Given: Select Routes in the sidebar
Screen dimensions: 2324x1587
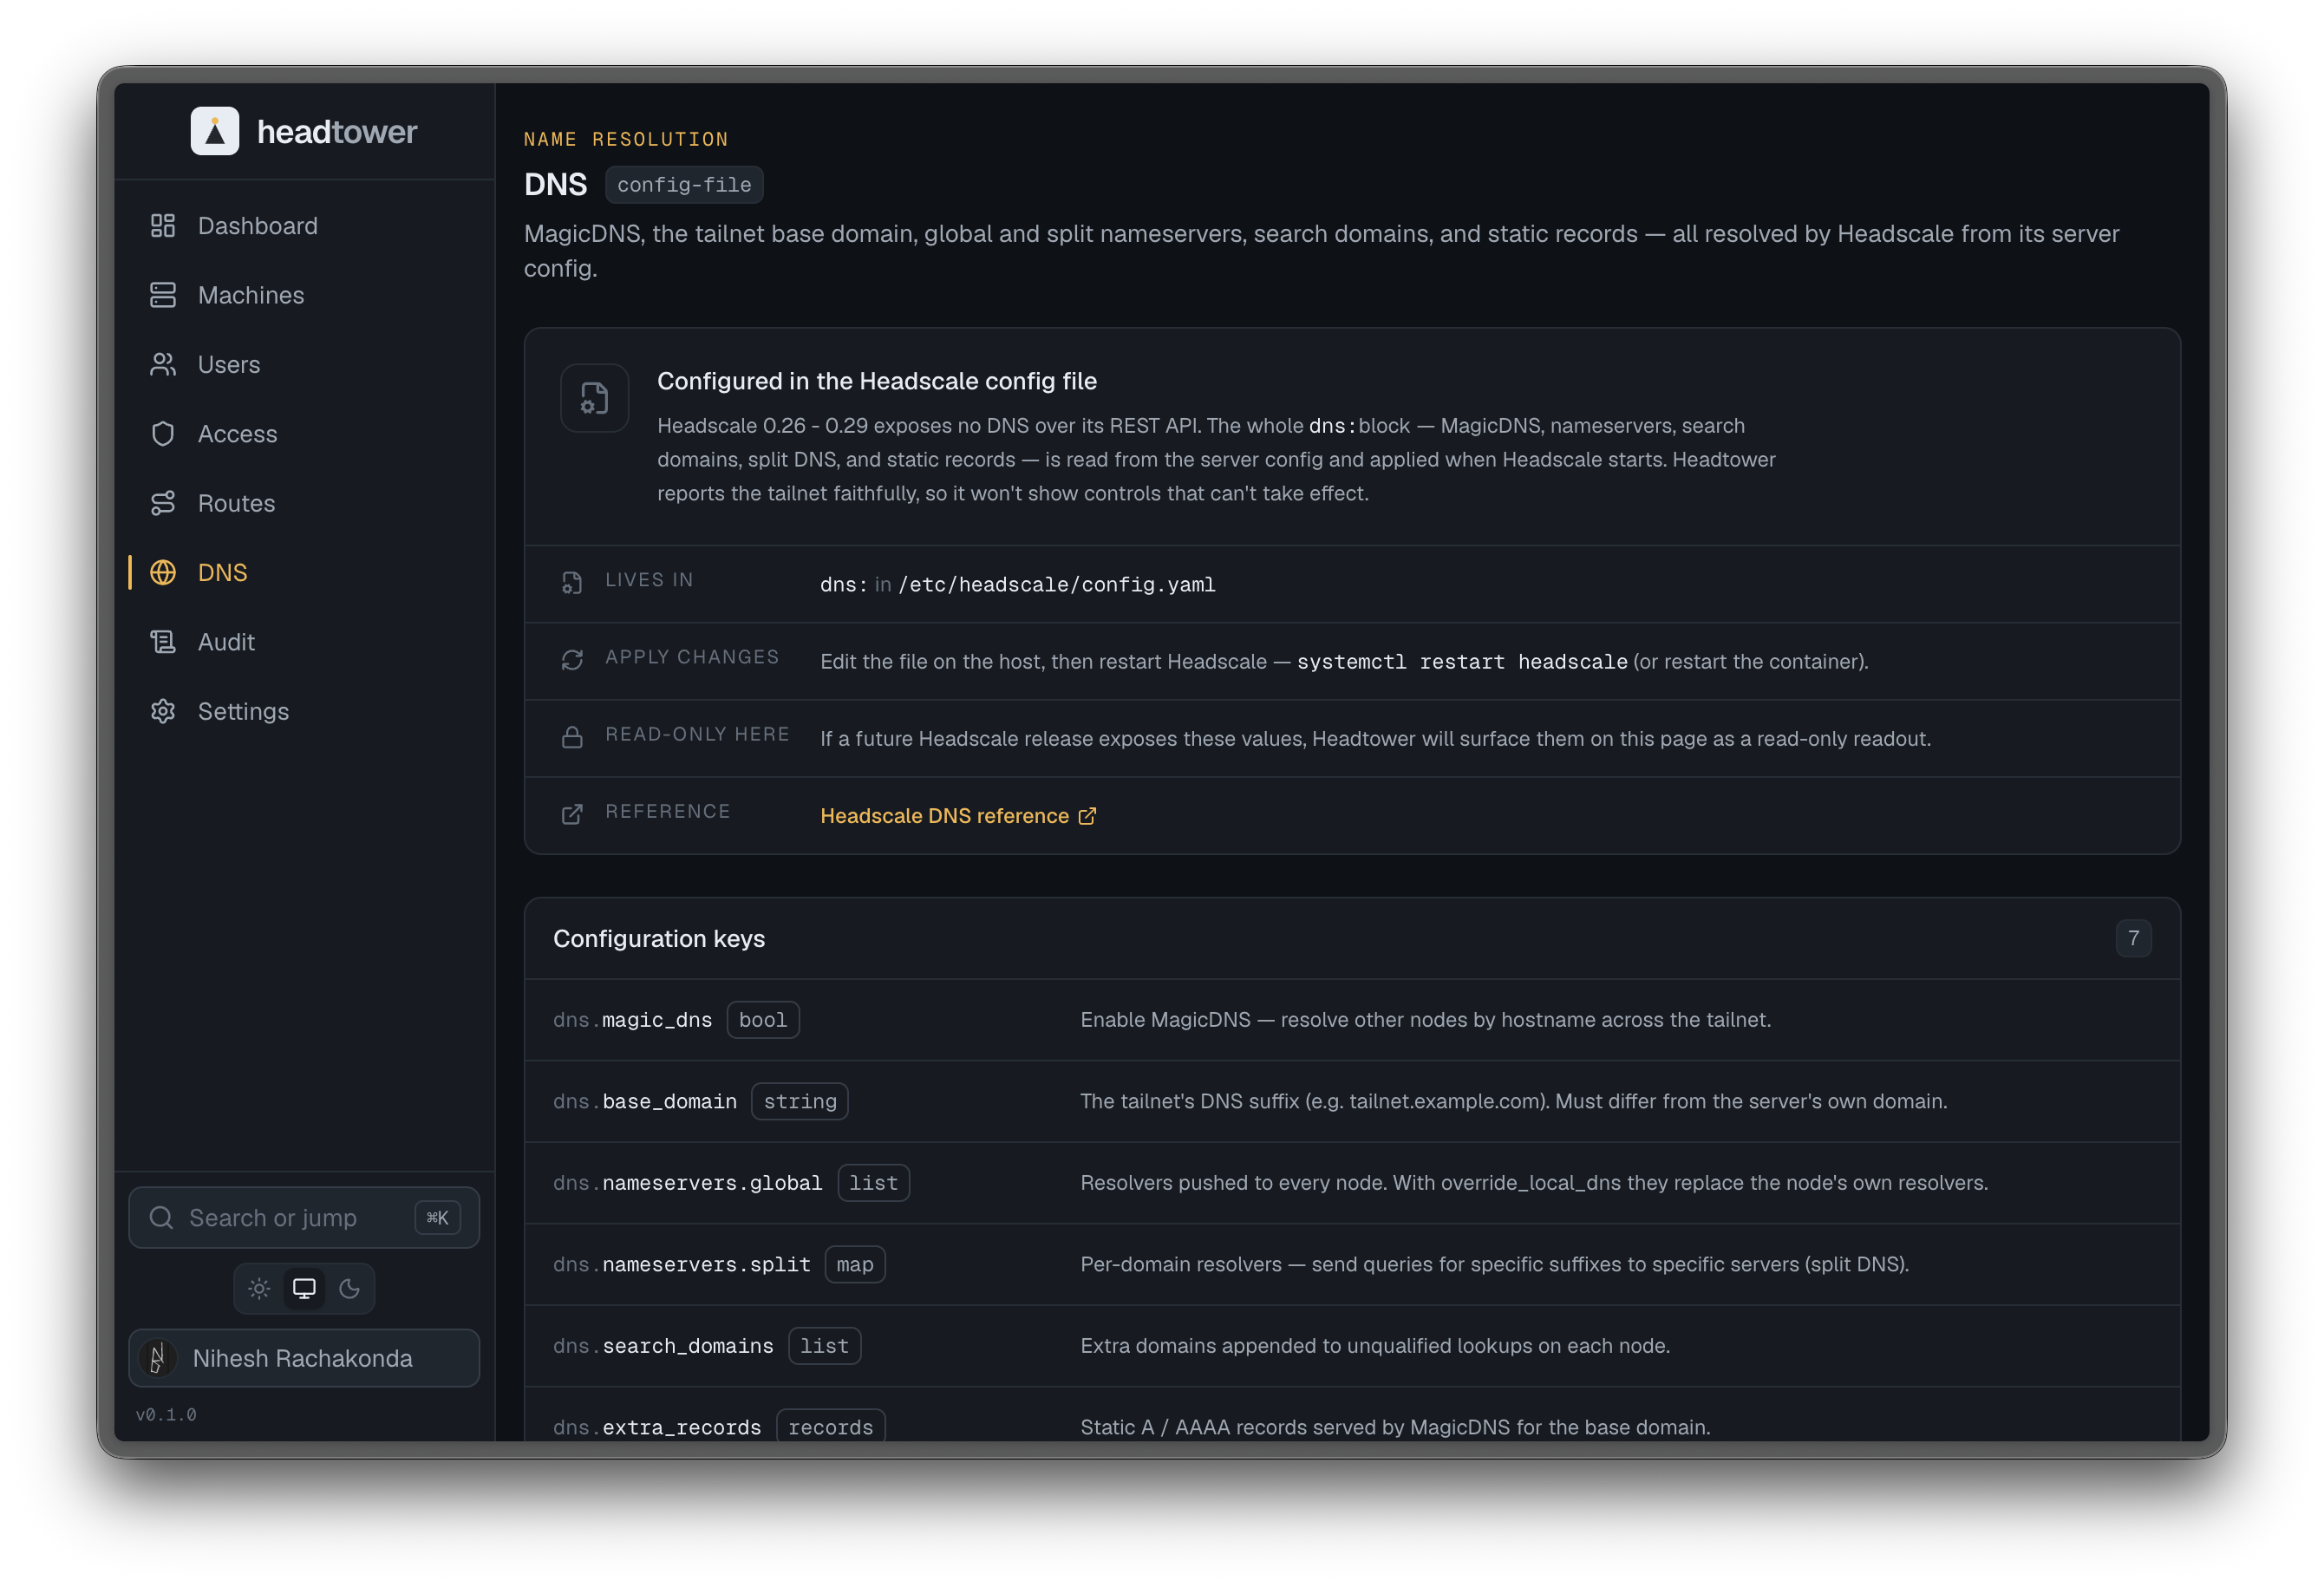Looking at the screenshot, I should [x=304, y=503].
